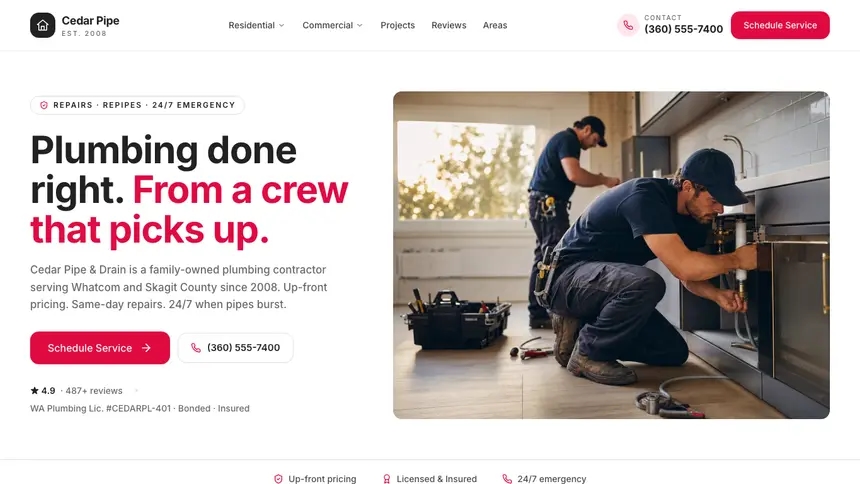Image resolution: width=860 pixels, height=484 pixels.
Task: Click the Licensed & Insured ribbon icon
Action: click(x=386, y=479)
